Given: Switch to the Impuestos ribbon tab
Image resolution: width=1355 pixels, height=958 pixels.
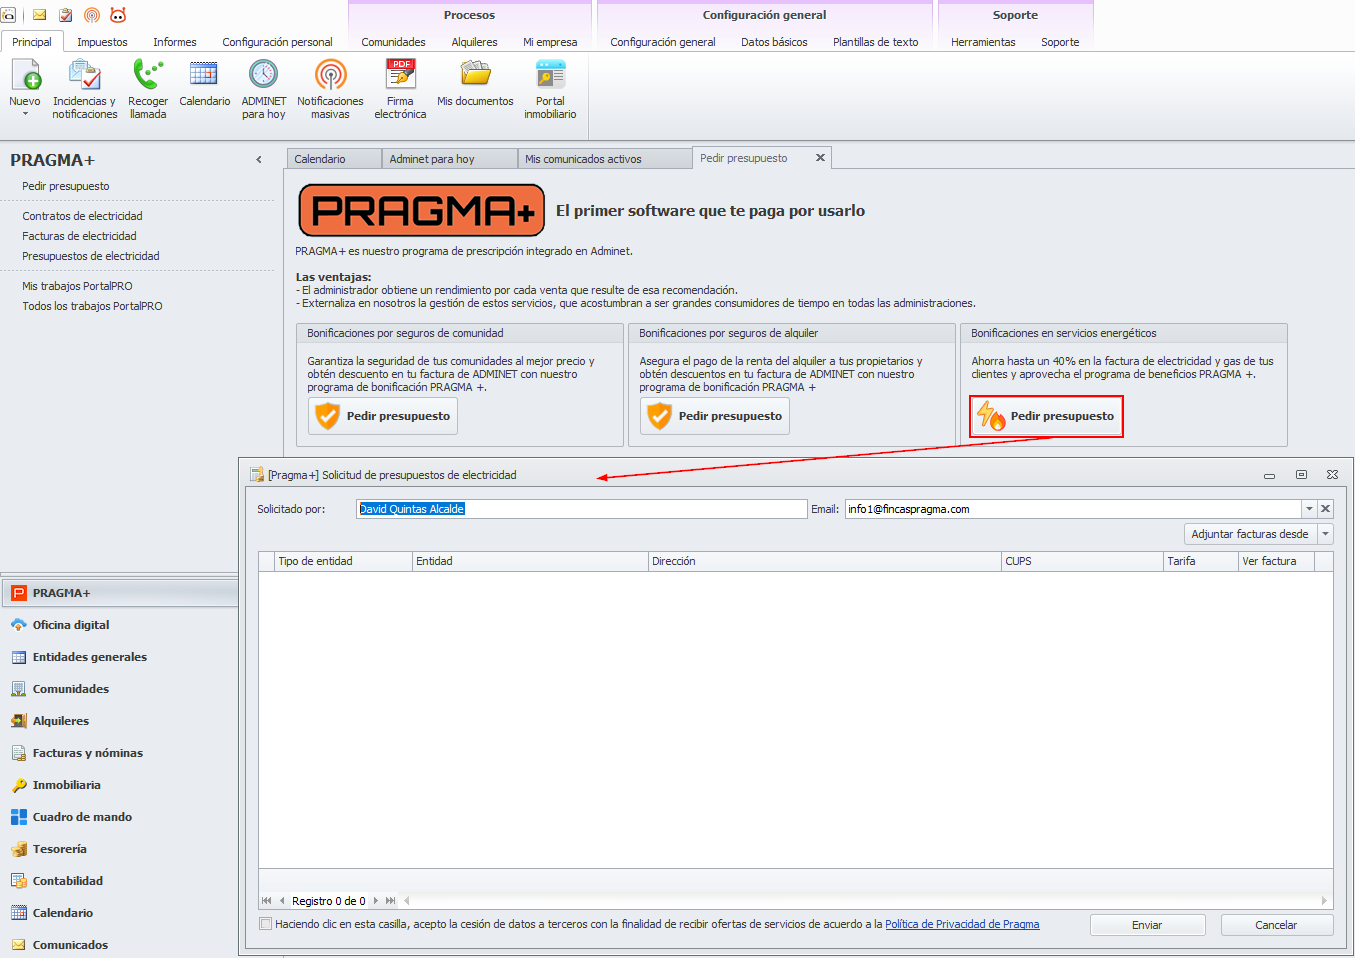Looking at the screenshot, I should pos(102,42).
